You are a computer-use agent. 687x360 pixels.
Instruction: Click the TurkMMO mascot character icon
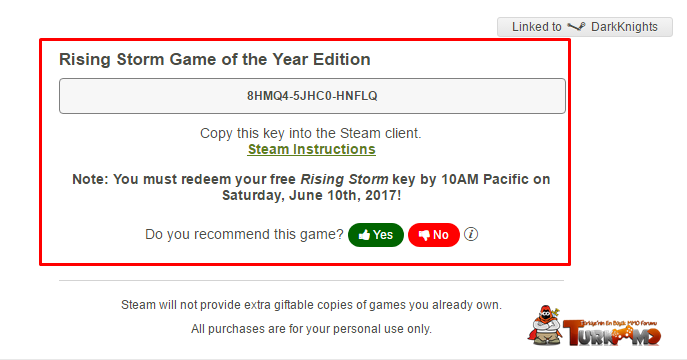coord(545,325)
